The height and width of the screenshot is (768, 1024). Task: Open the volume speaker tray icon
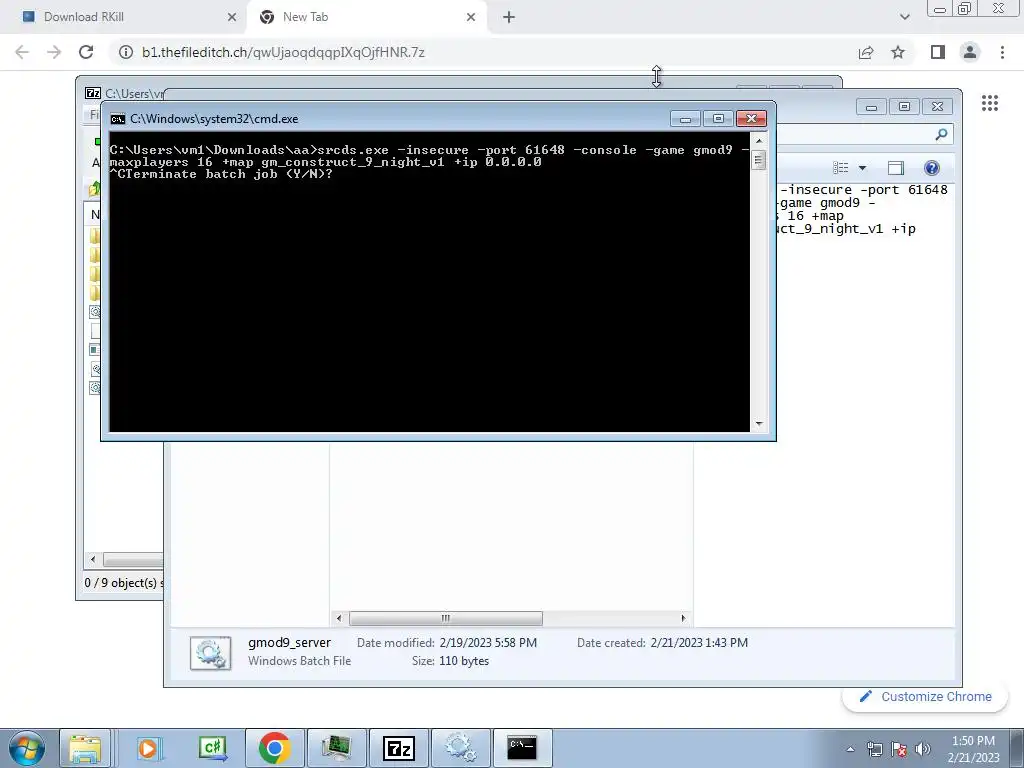923,749
